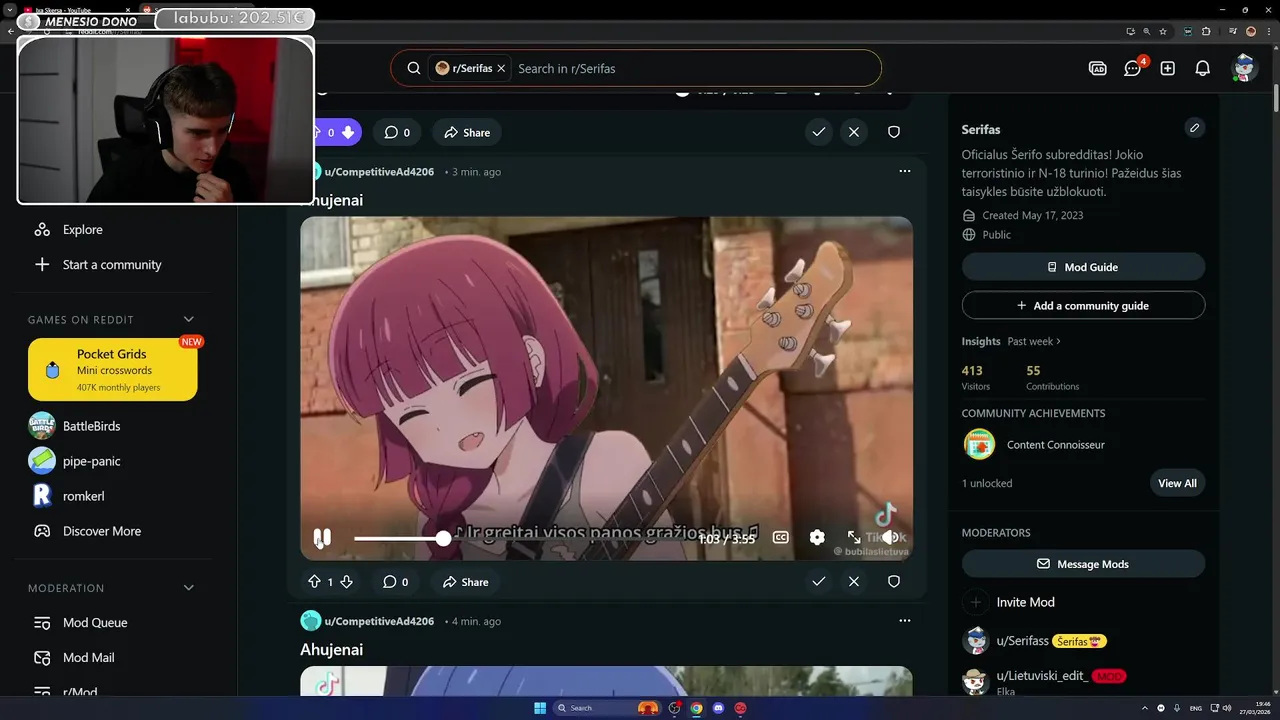Open shield mod actions below the video
The width and height of the screenshot is (1280, 720).
click(894, 582)
